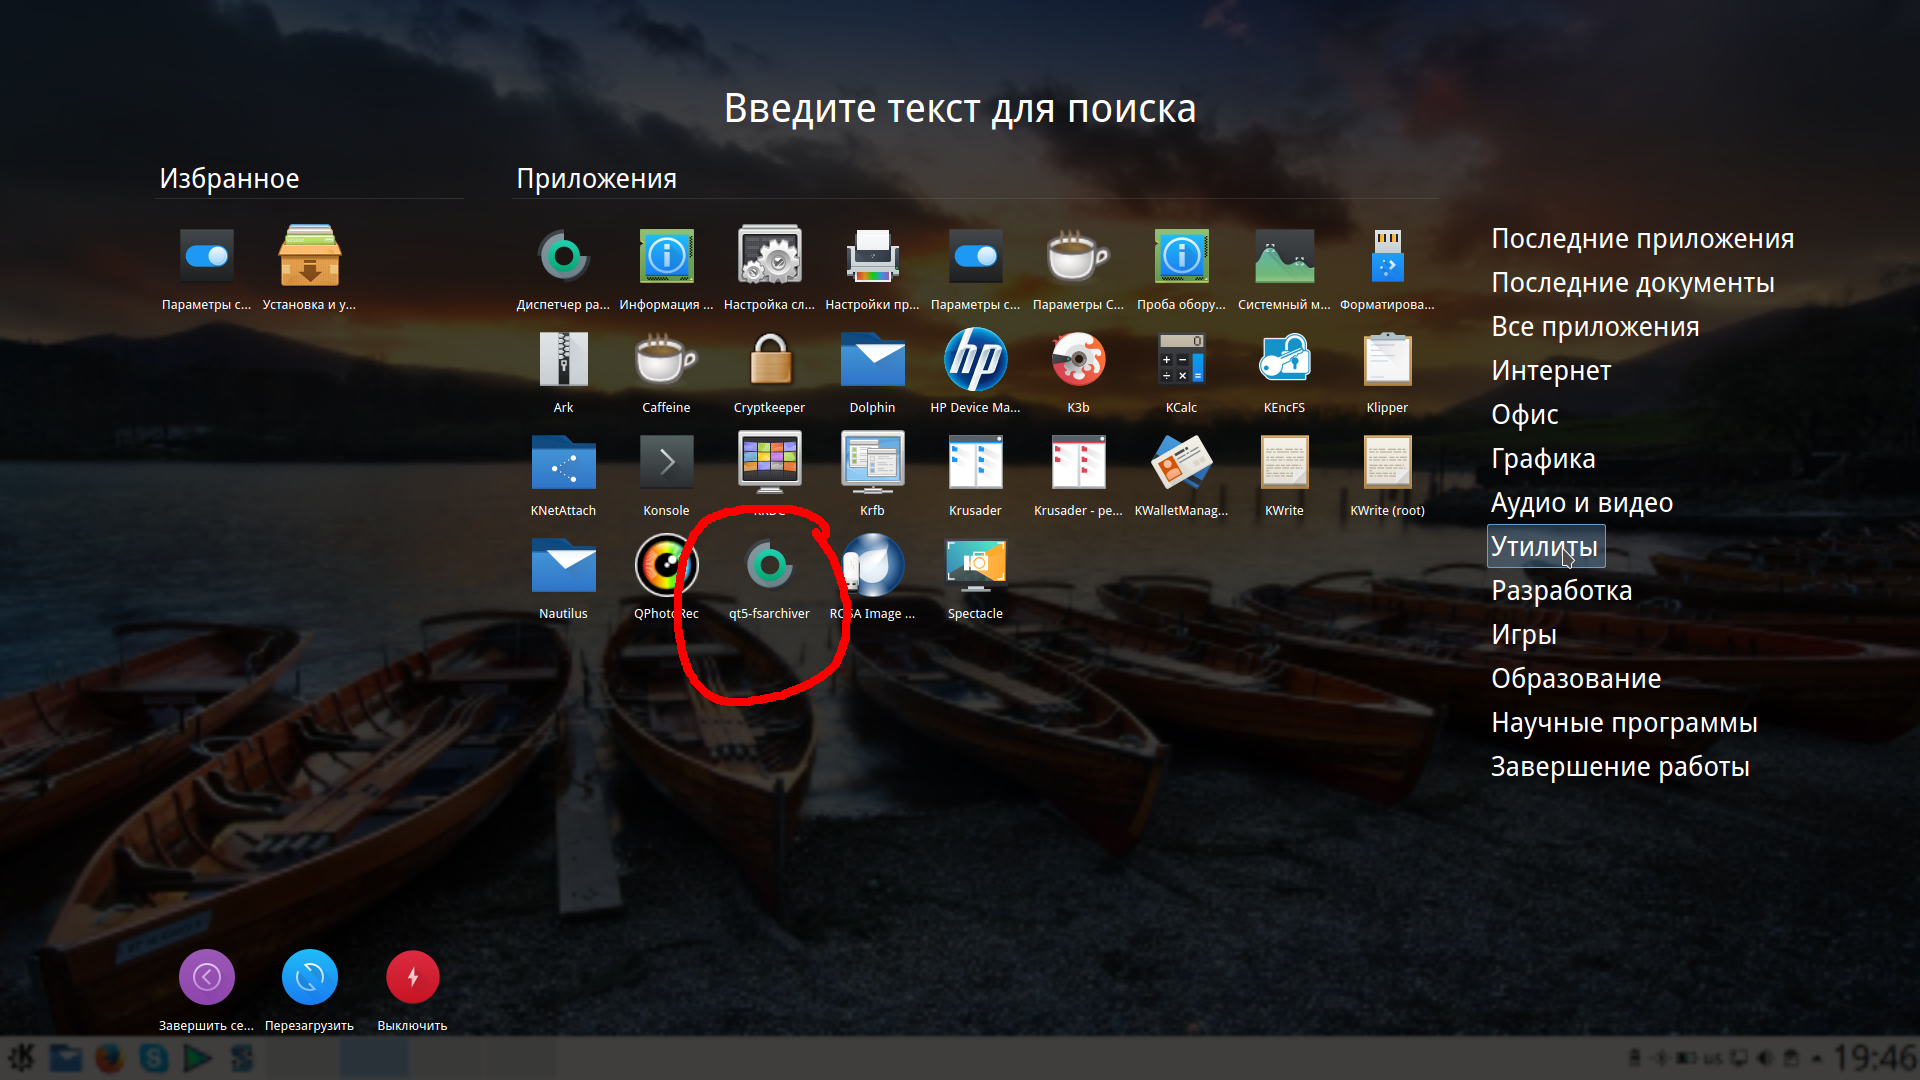Switch to the Графика category
Image resolution: width=1920 pixels, height=1080 pixels.
[1543, 459]
